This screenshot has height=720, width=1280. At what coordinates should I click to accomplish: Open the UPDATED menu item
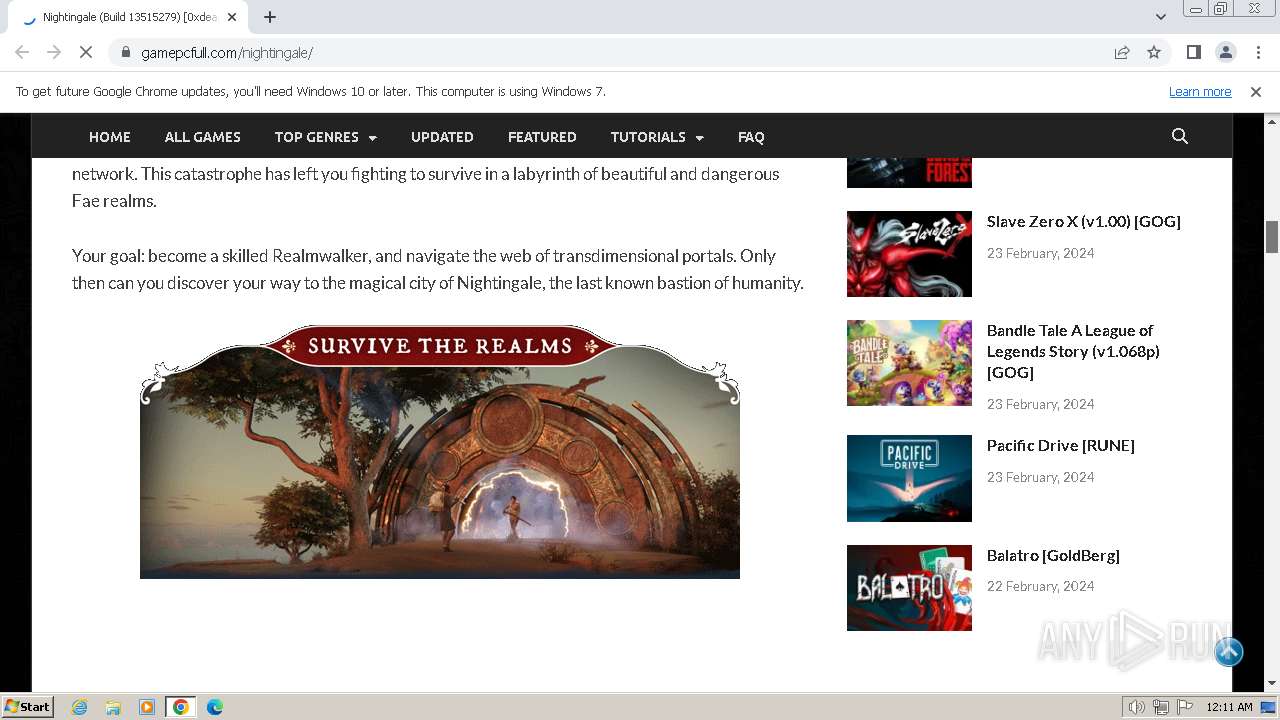click(442, 137)
